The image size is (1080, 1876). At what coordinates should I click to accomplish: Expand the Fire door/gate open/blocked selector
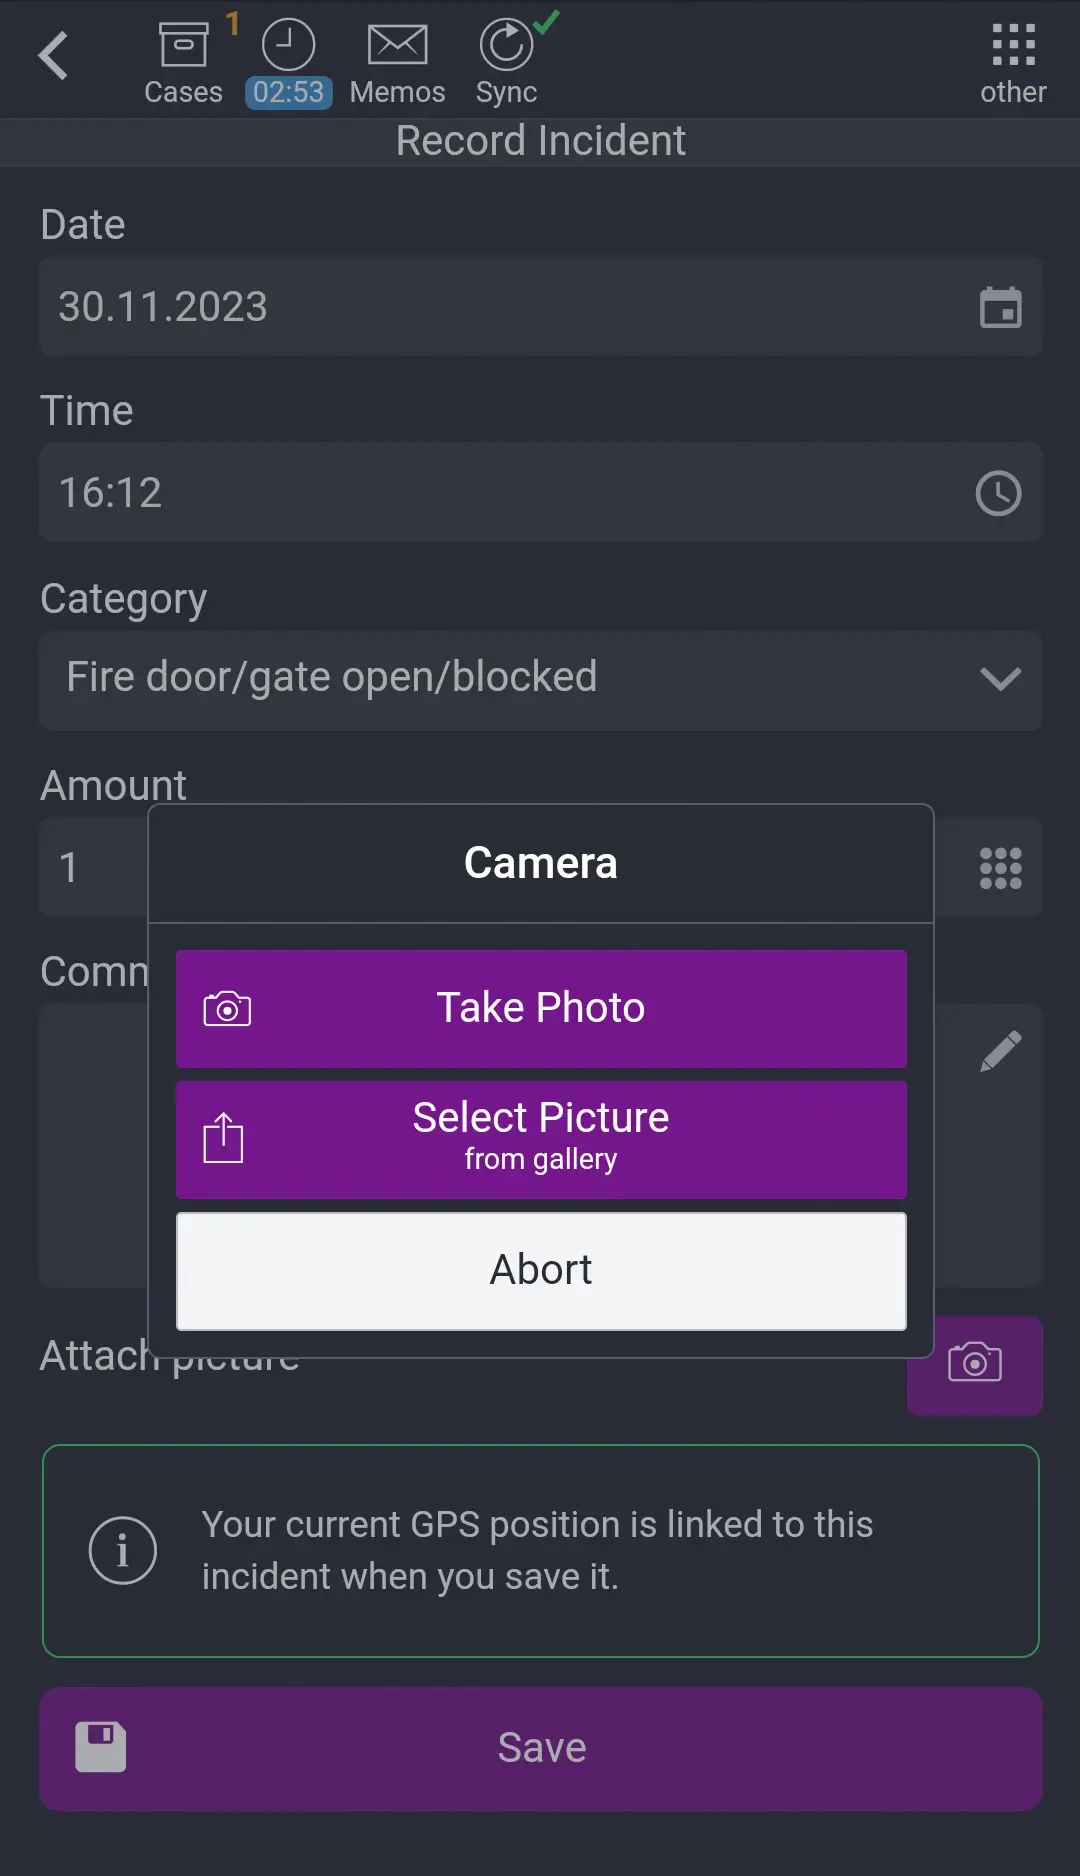click(540, 680)
